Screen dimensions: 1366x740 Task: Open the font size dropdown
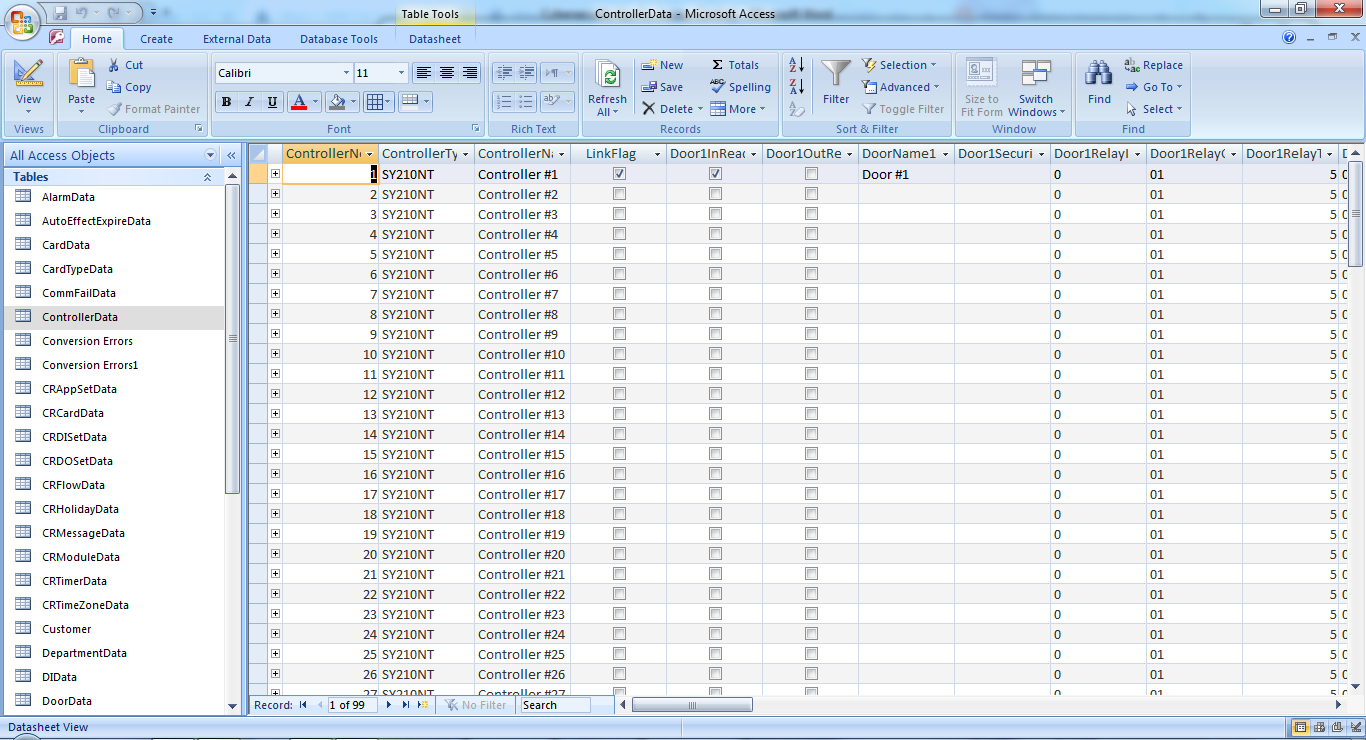[399, 72]
